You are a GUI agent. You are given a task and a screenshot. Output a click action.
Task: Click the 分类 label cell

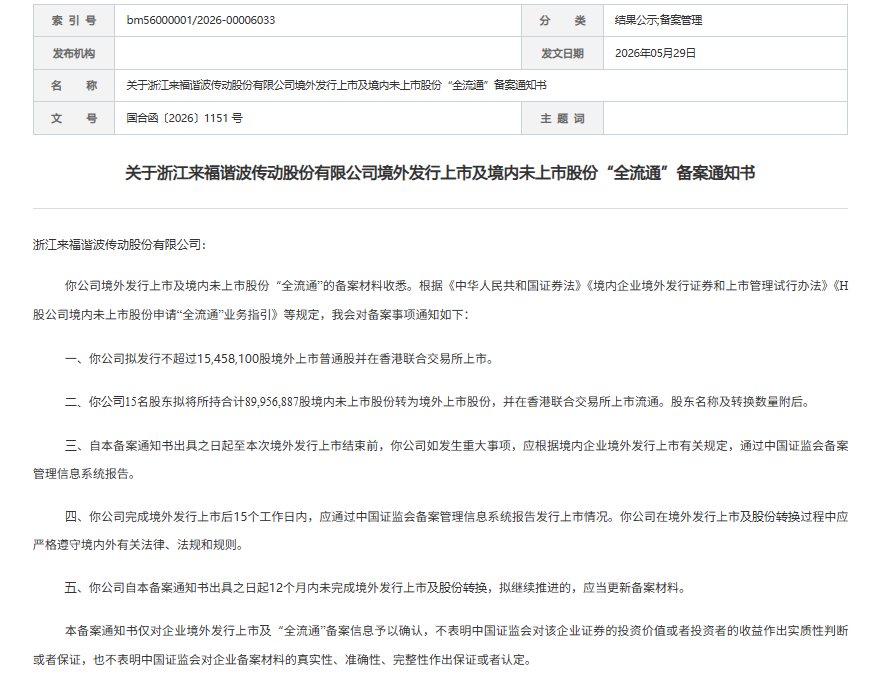click(x=562, y=21)
